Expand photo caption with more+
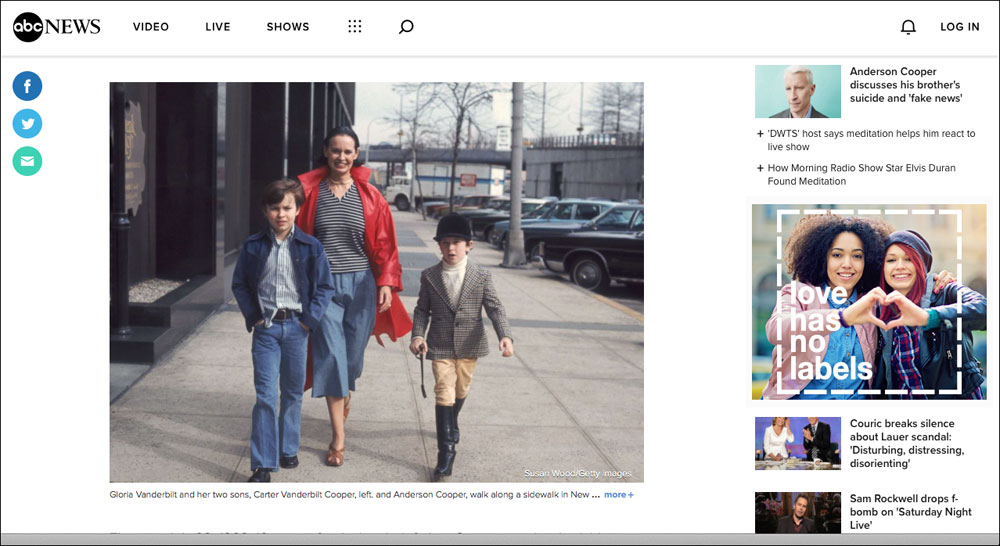The height and width of the screenshot is (546, 1000). point(618,495)
